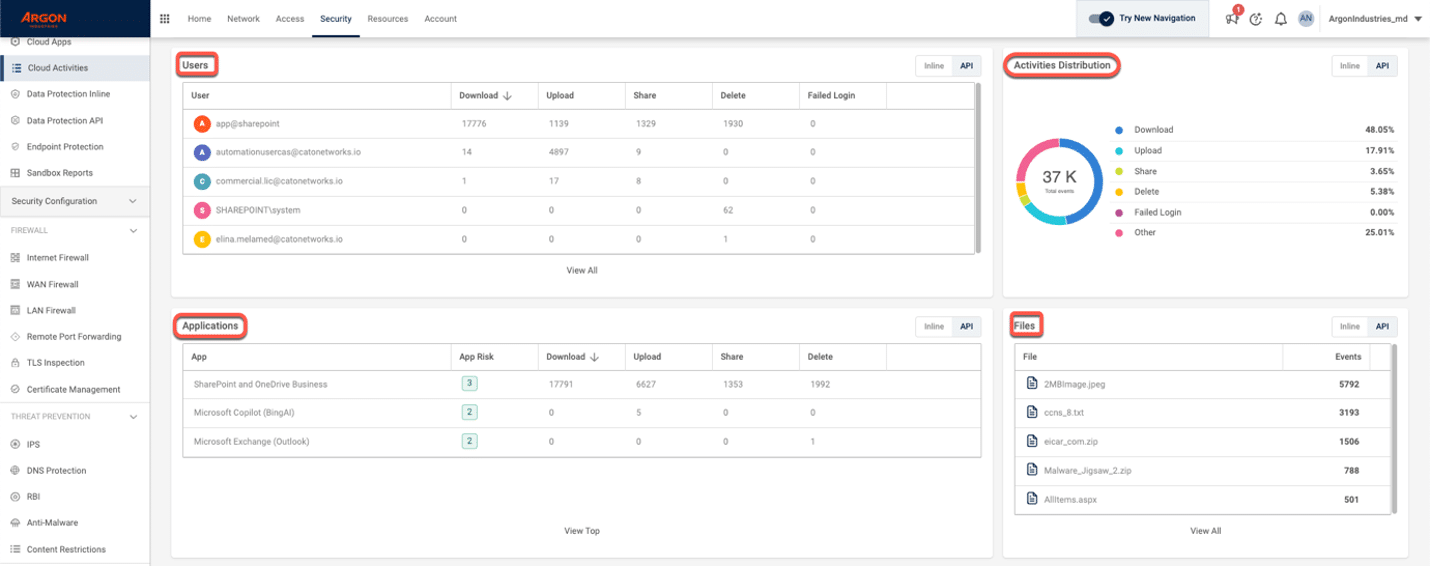Image resolution: width=1430 pixels, height=571 pixels.
Task: Click the Files table vertical scrollbar
Action: (1394, 428)
